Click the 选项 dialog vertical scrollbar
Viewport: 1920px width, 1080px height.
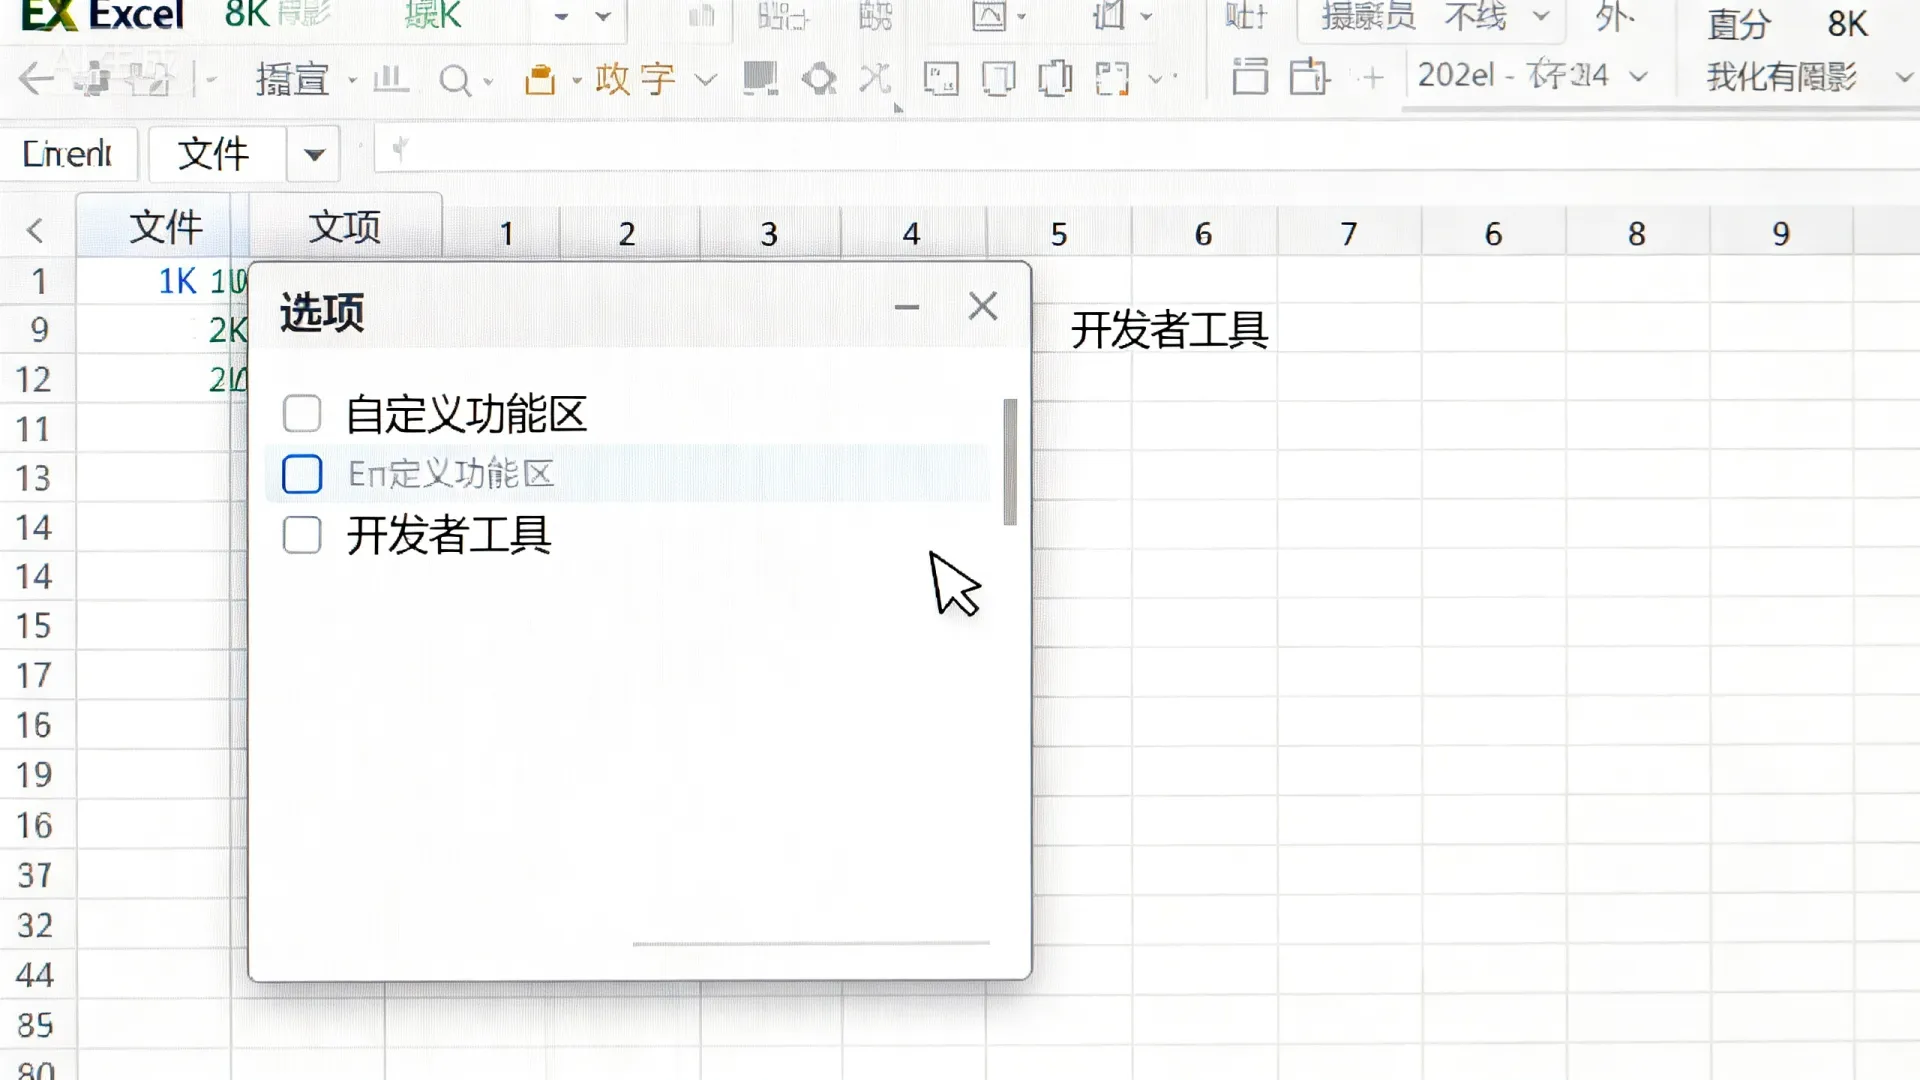pos(1010,461)
